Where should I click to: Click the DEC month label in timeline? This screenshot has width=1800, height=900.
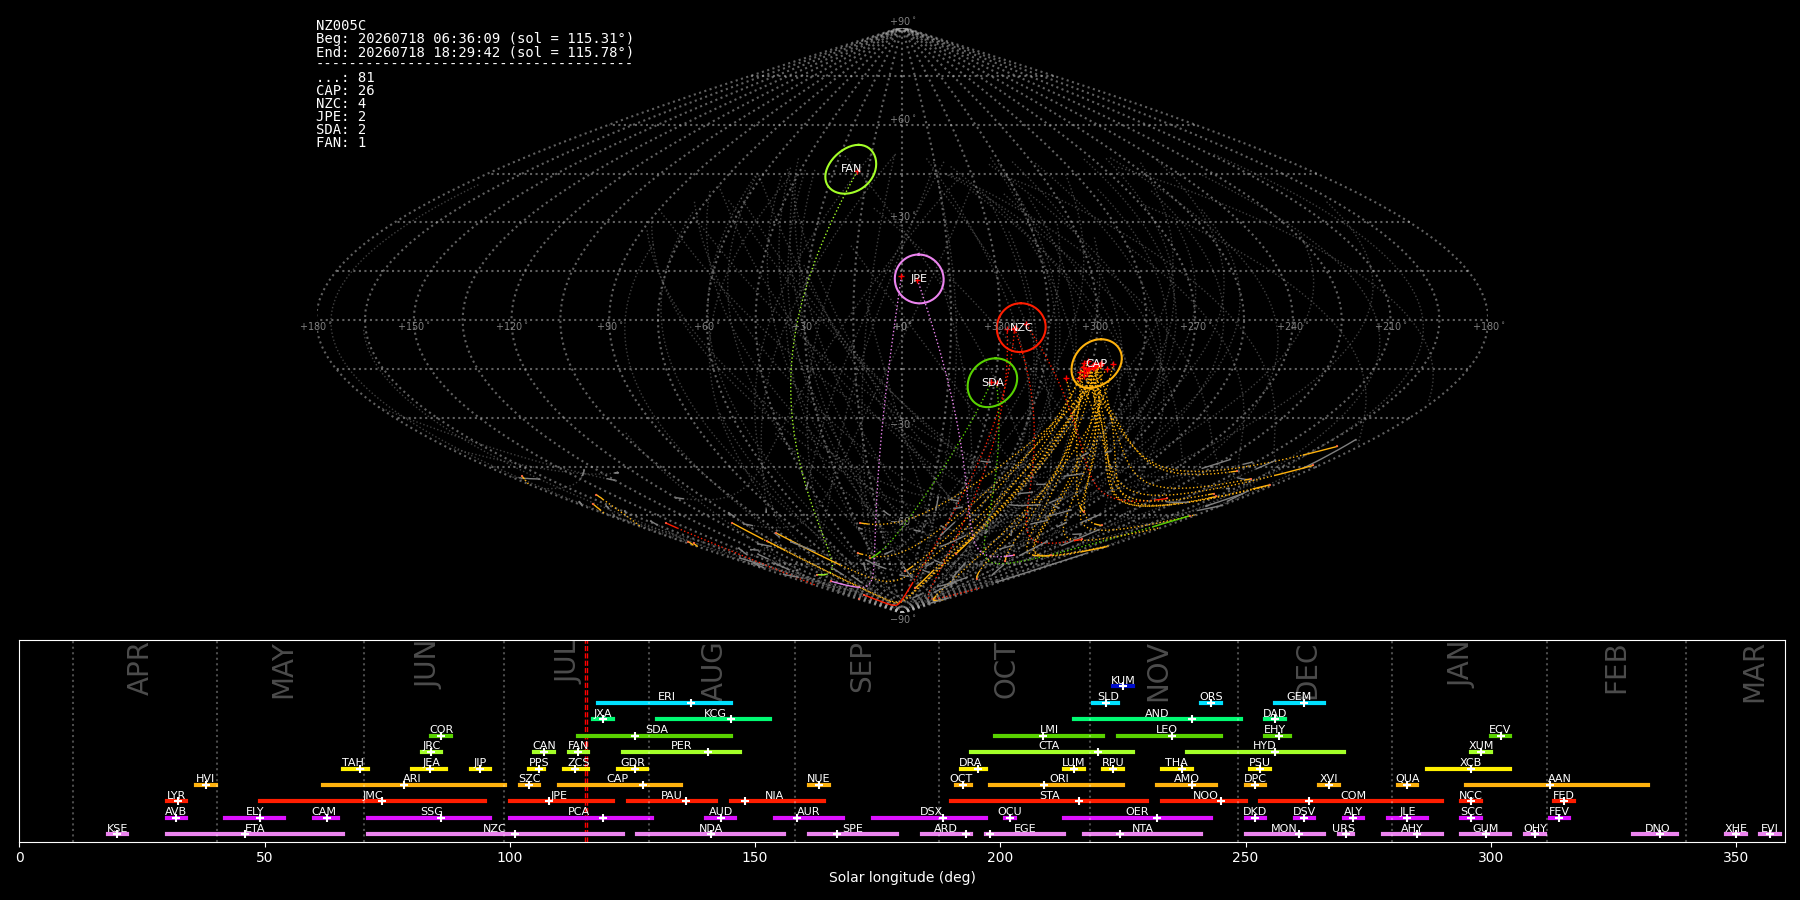(x=1308, y=670)
